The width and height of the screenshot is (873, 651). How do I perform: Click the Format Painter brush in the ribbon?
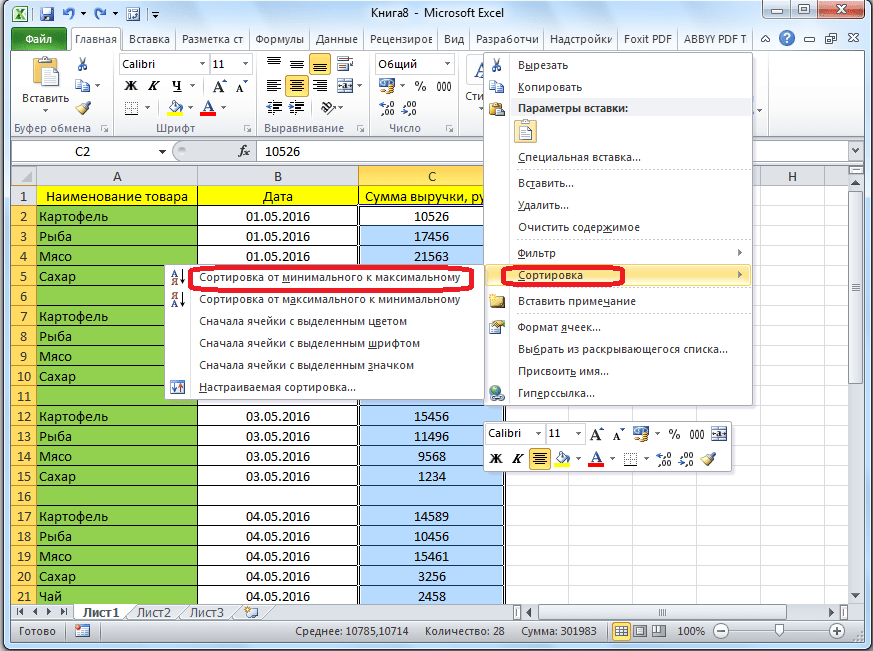coord(83,108)
